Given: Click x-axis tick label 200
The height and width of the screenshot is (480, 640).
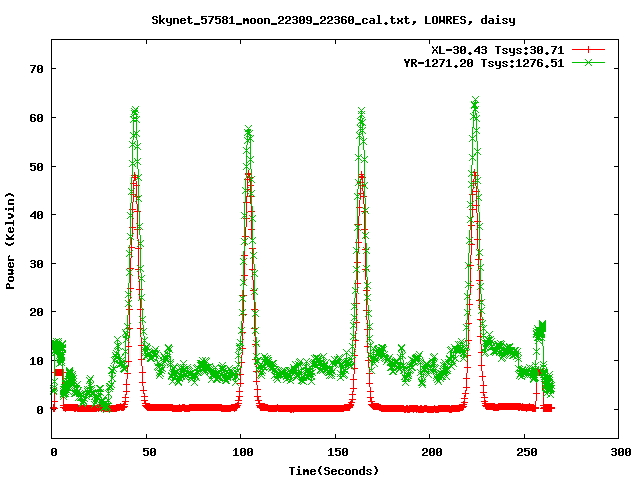Looking at the screenshot, I should pyautogui.click(x=432, y=452).
